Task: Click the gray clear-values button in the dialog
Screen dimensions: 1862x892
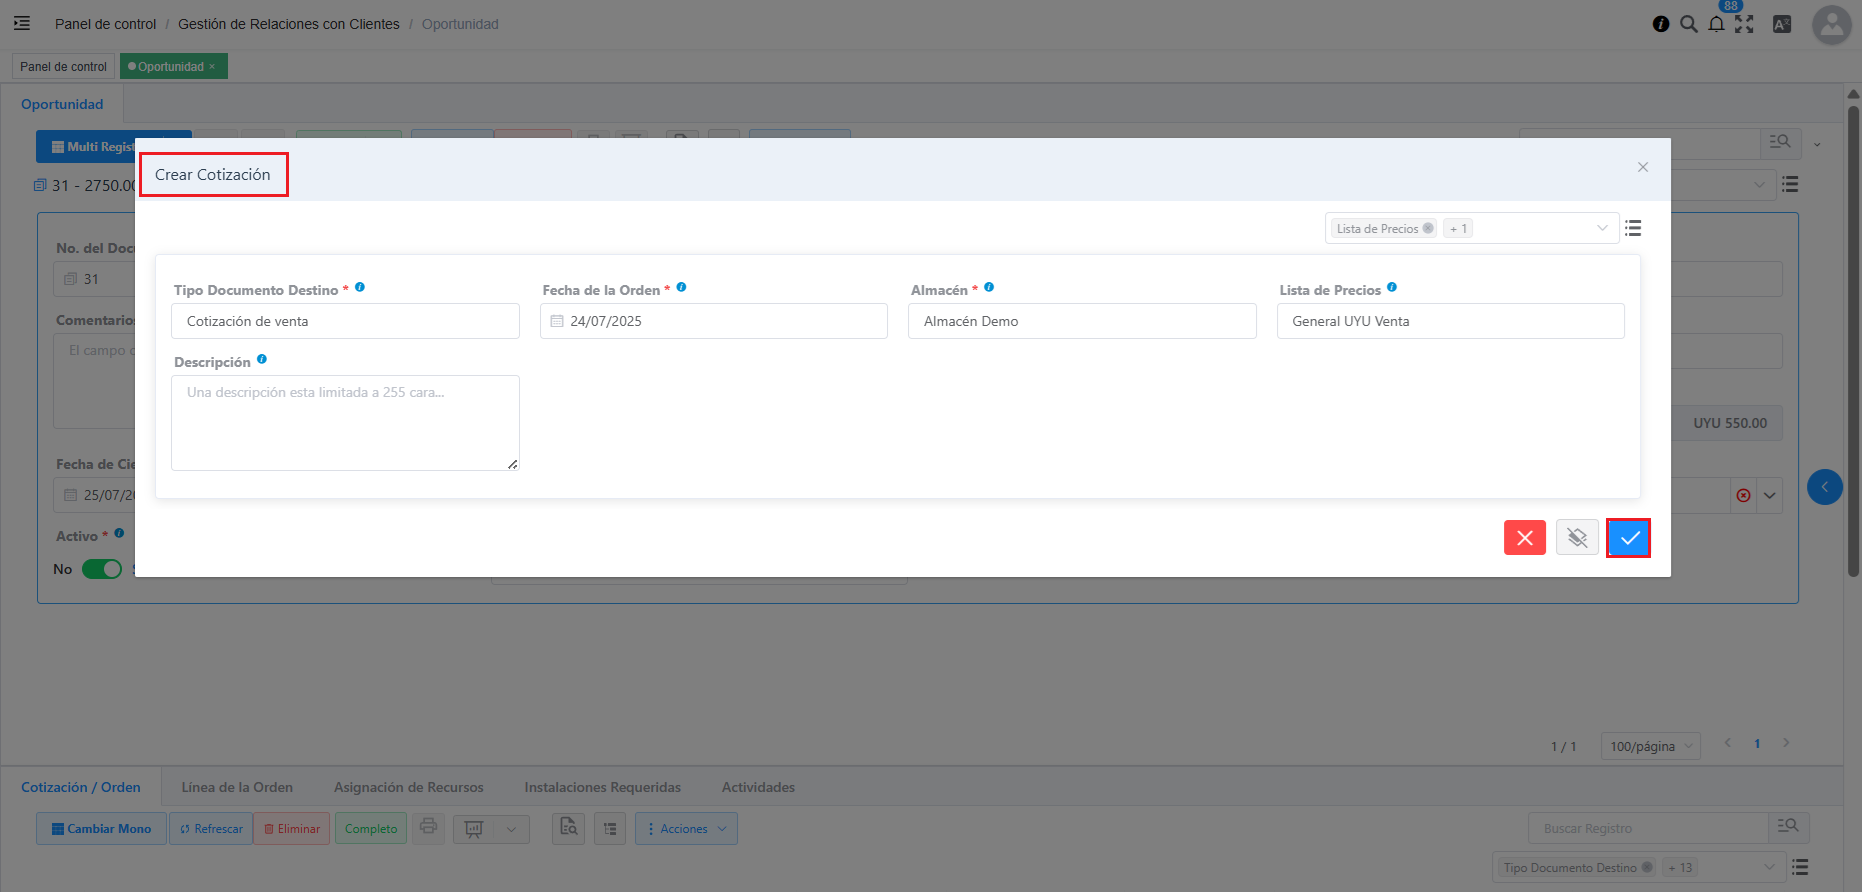Action: 1576,538
